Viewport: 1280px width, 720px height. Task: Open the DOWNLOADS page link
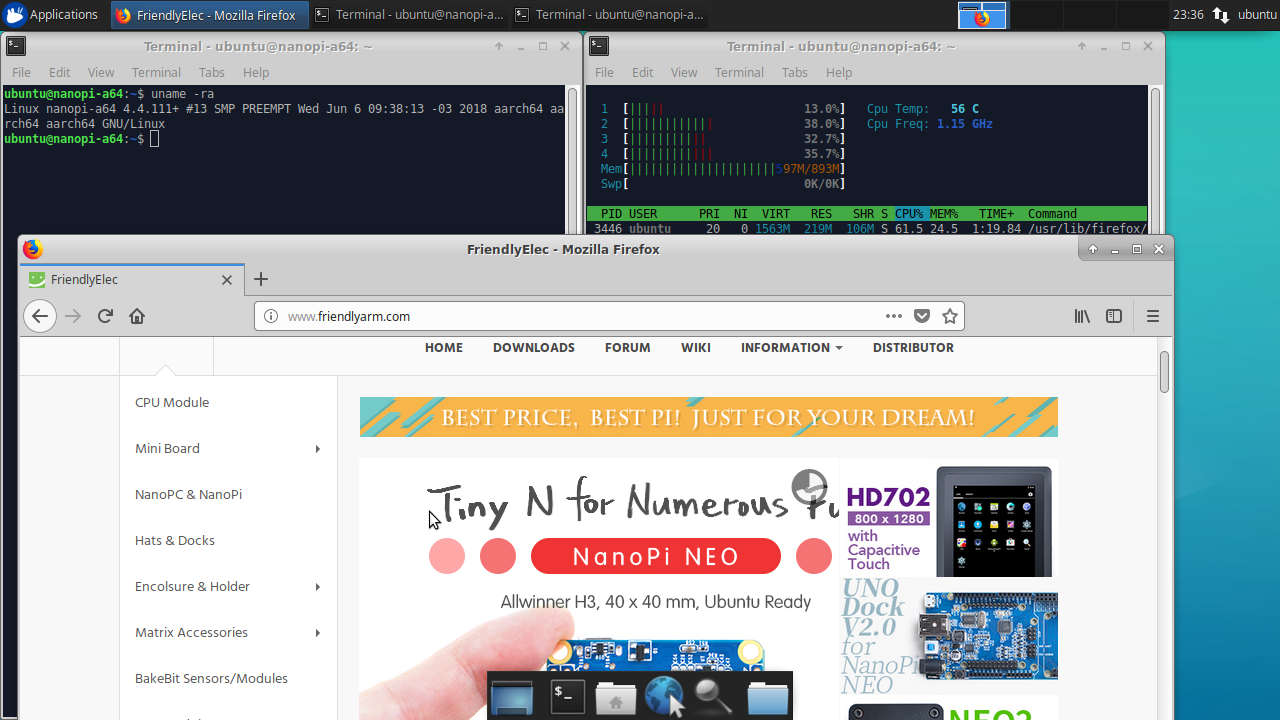tap(533, 347)
